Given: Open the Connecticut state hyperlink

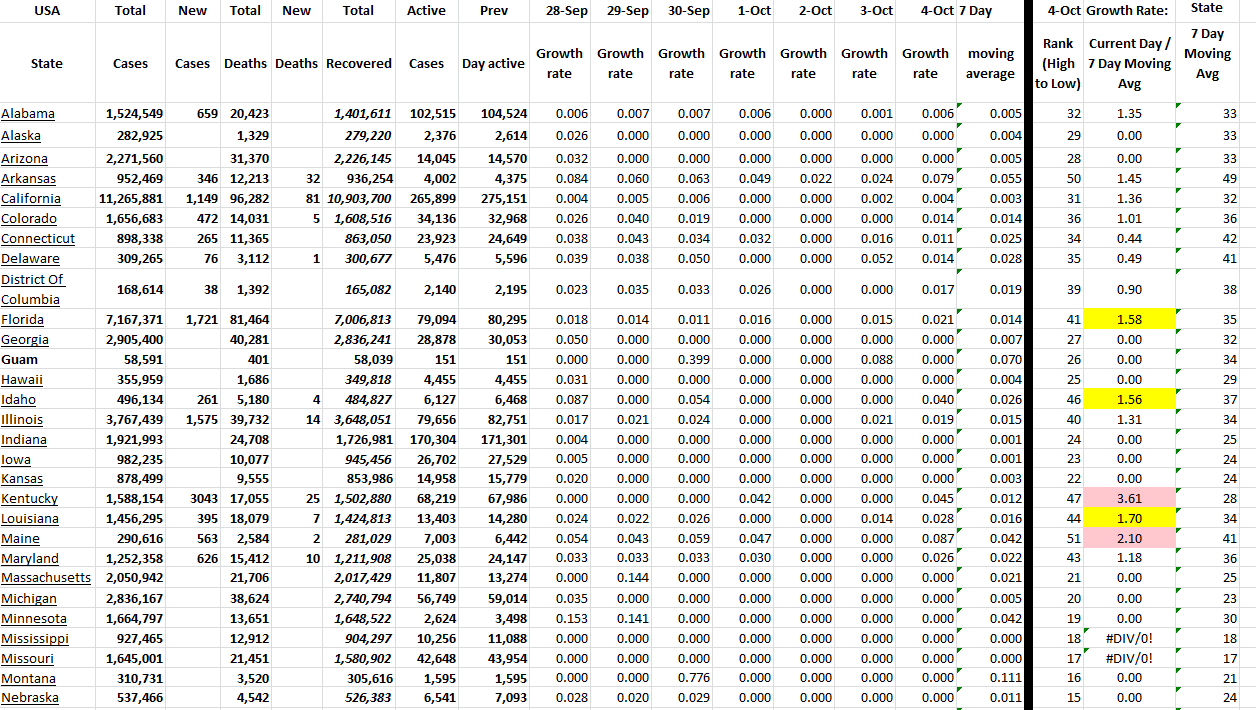Looking at the screenshot, I should (38, 238).
